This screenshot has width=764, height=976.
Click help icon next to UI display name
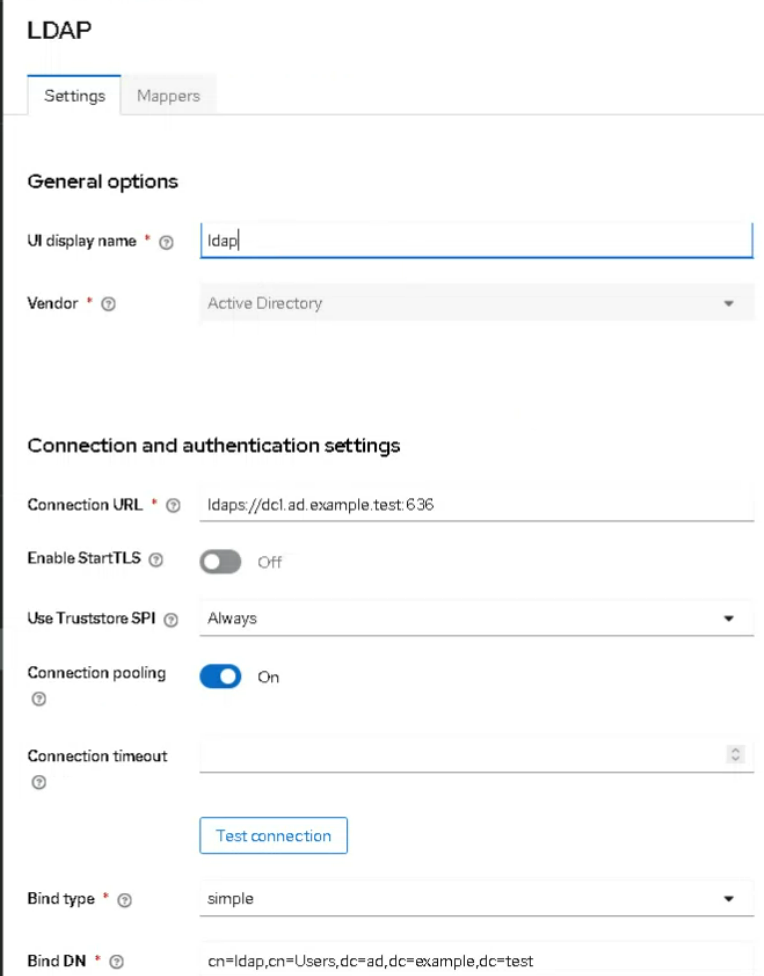[x=167, y=242]
